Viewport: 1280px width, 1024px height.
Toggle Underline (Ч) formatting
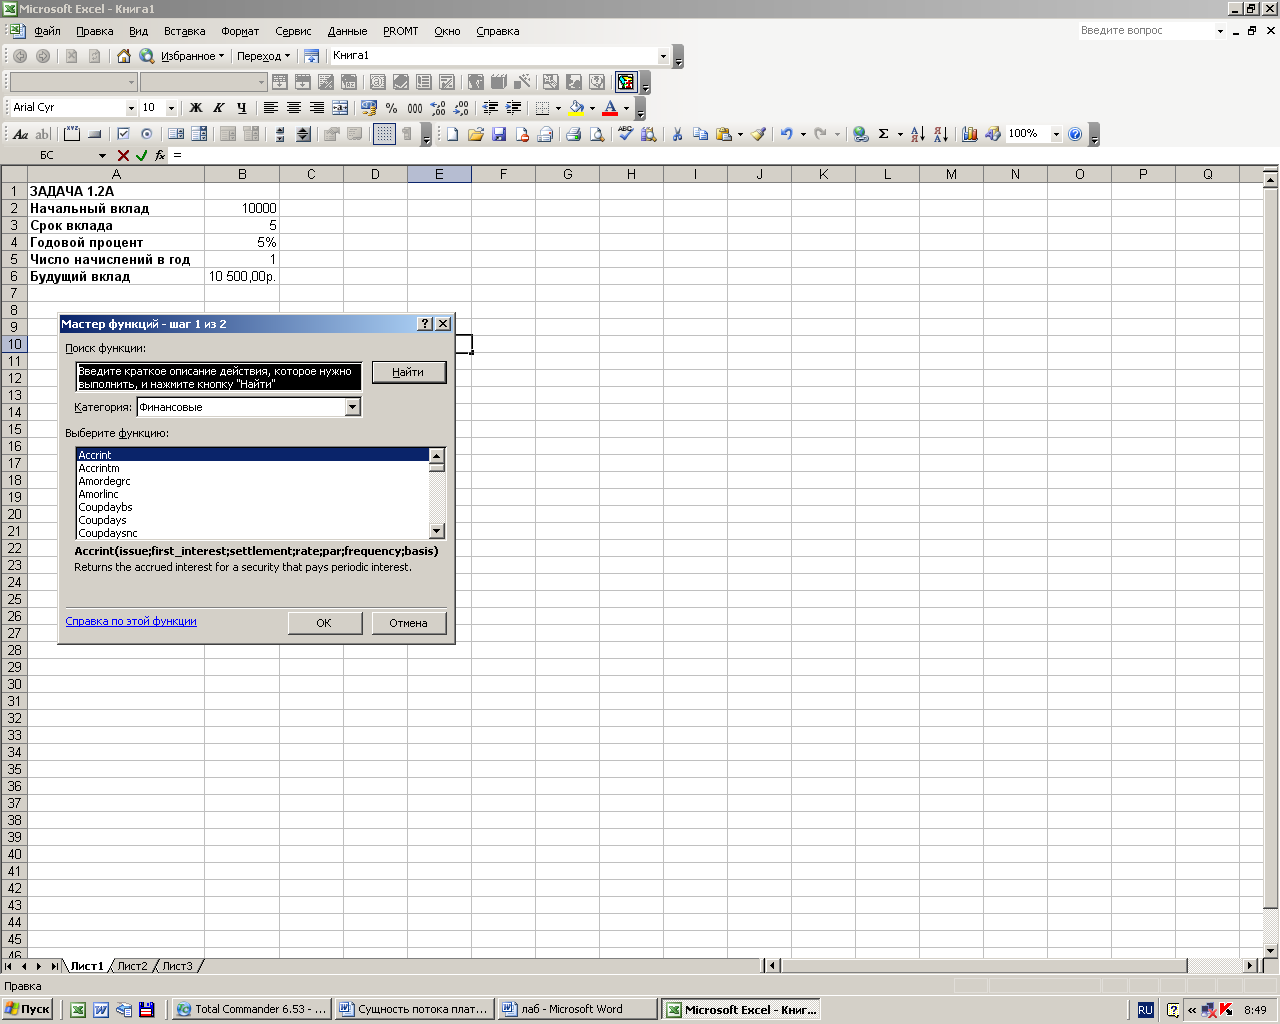coord(241,108)
